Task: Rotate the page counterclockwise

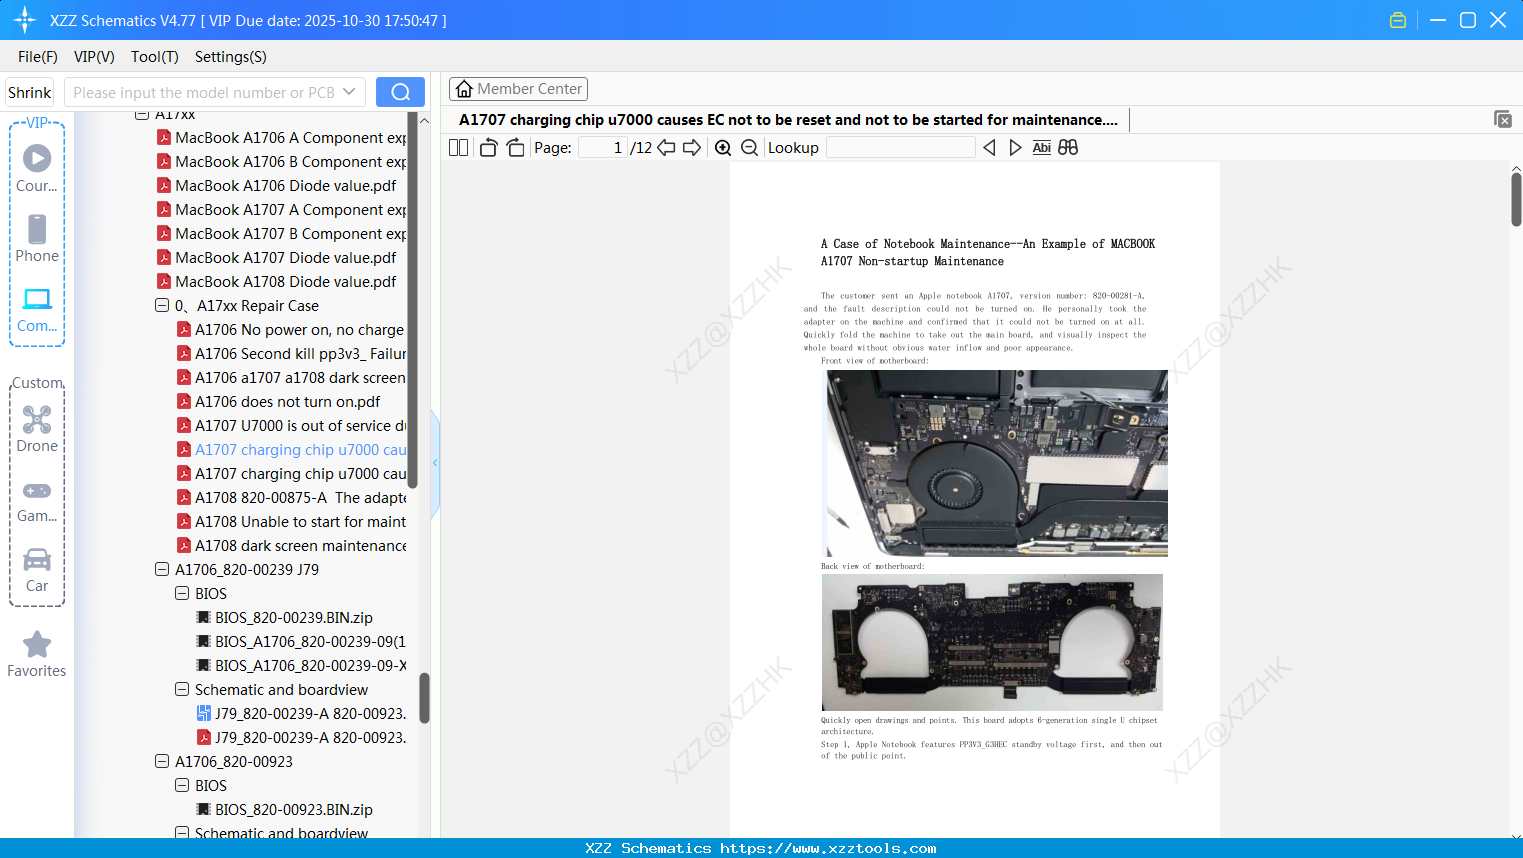Action: coord(488,148)
